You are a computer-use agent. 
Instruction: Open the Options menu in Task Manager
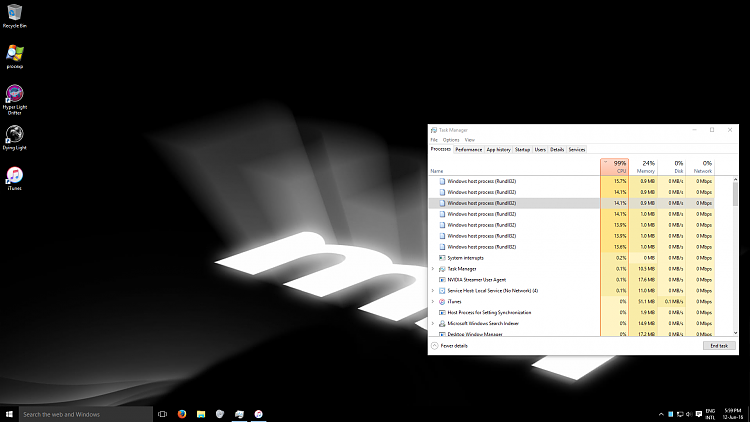pos(451,140)
